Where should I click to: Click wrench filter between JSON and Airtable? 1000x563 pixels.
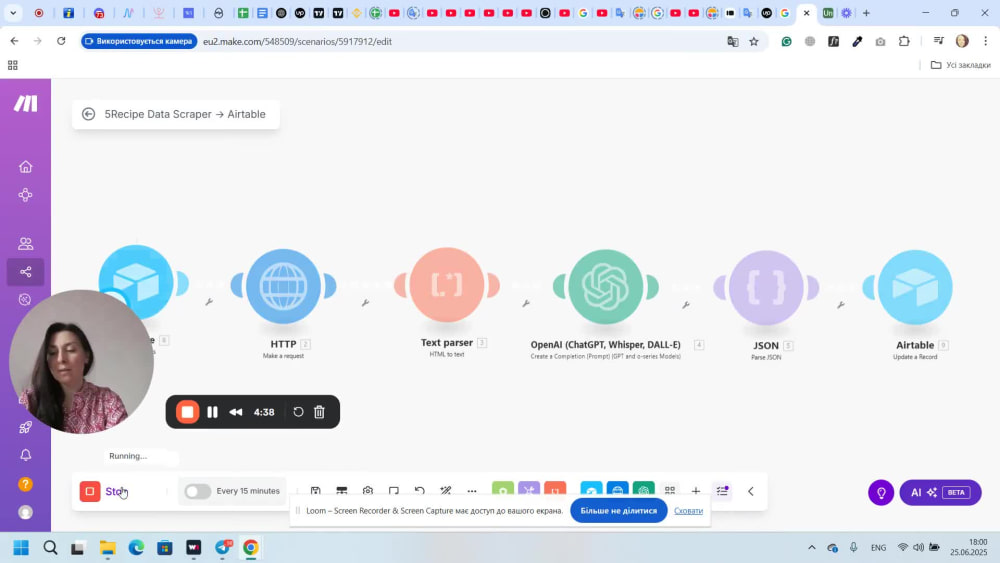pyautogui.click(x=841, y=305)
